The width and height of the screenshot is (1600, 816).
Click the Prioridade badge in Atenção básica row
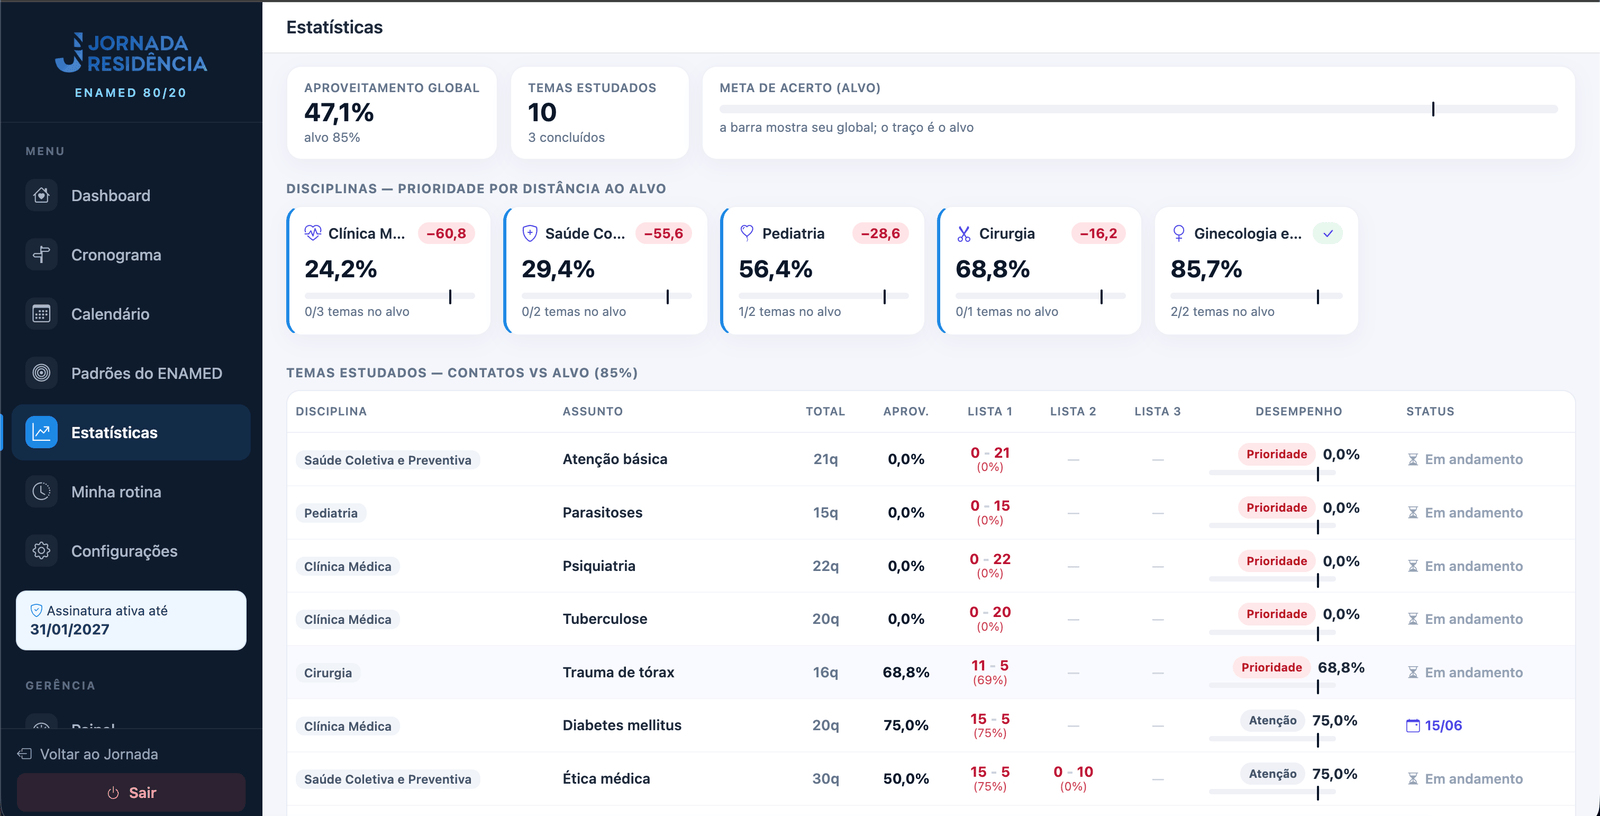pyautogui.click(x=1276, y=454)
